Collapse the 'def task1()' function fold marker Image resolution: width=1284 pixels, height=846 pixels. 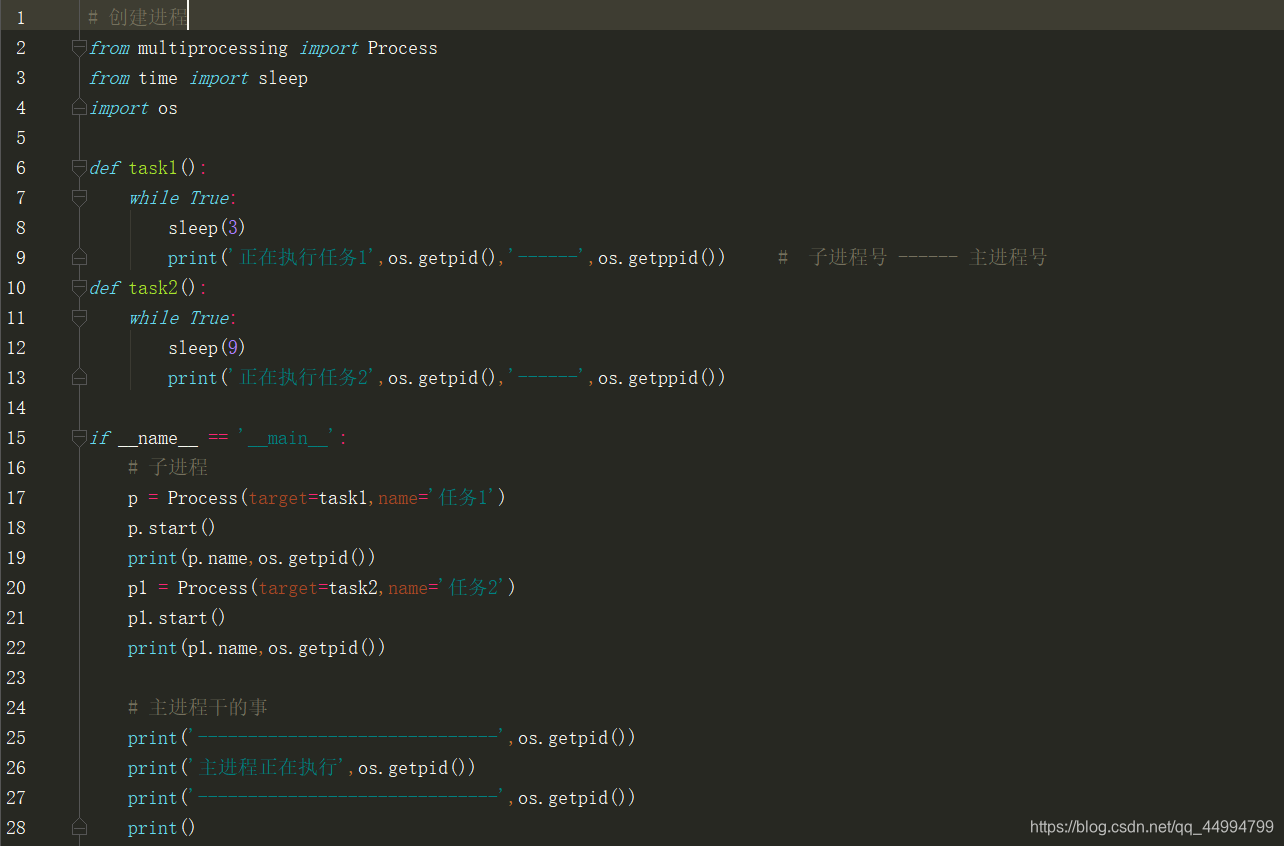point(80,168)
